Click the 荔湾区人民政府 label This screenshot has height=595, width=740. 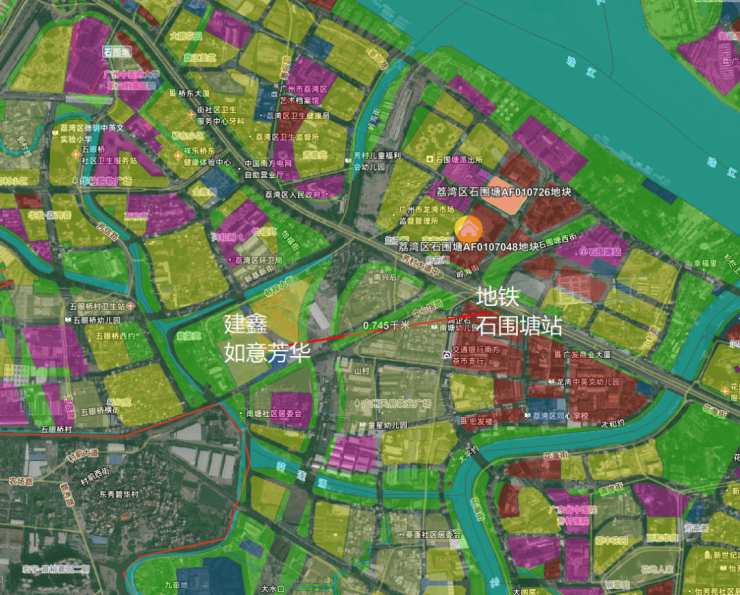pyautogui.click(x=293, y=194)
